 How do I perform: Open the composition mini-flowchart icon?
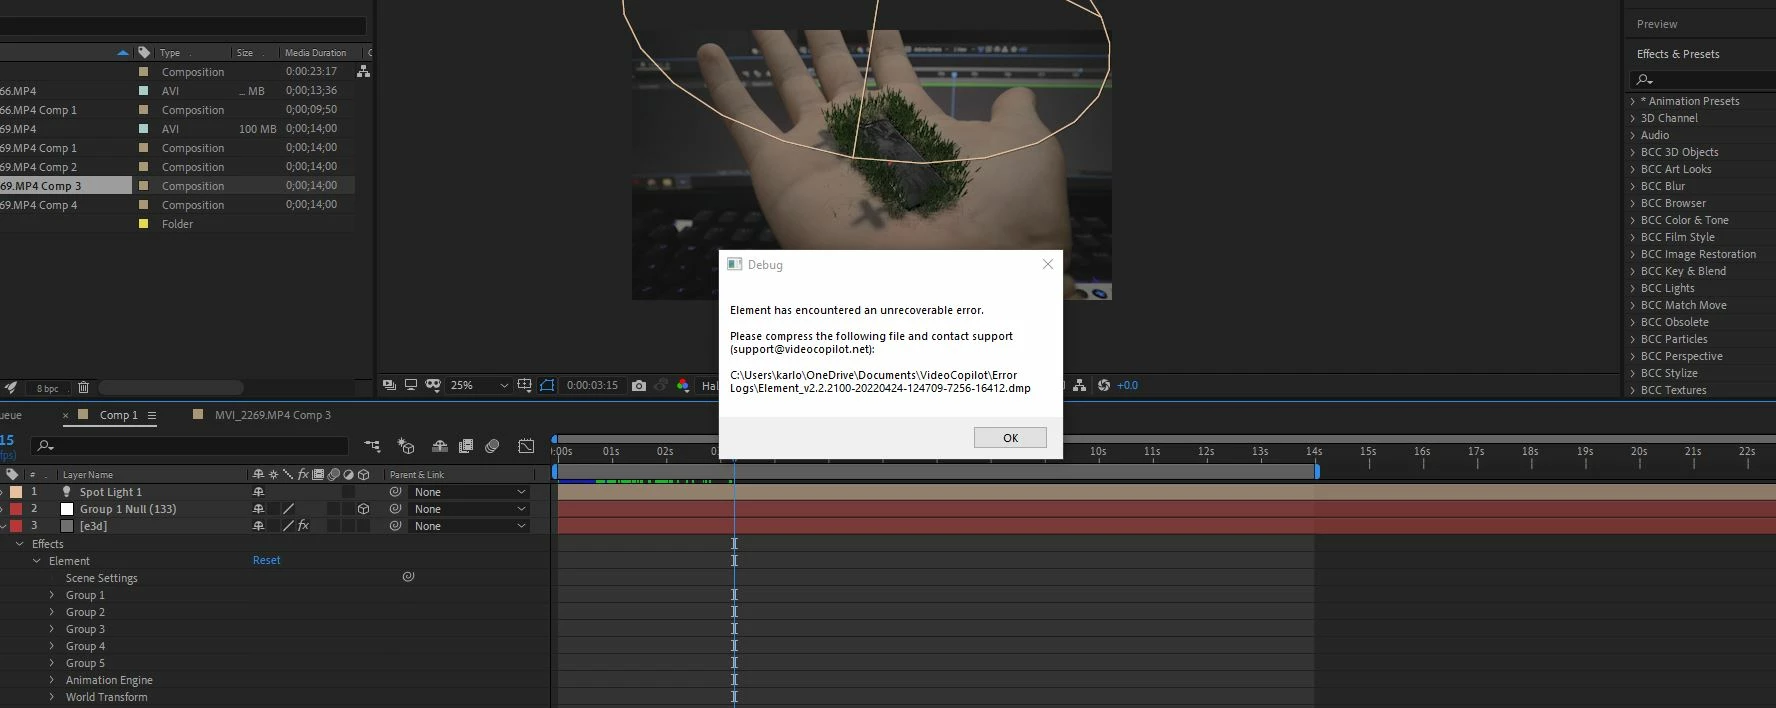click(372, 446)
